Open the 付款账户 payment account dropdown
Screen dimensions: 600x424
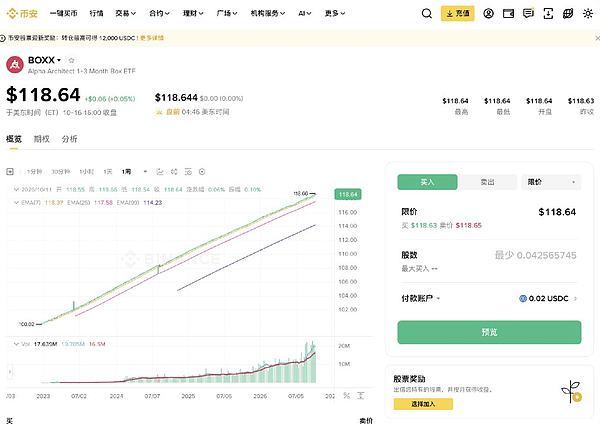[421, 298]
